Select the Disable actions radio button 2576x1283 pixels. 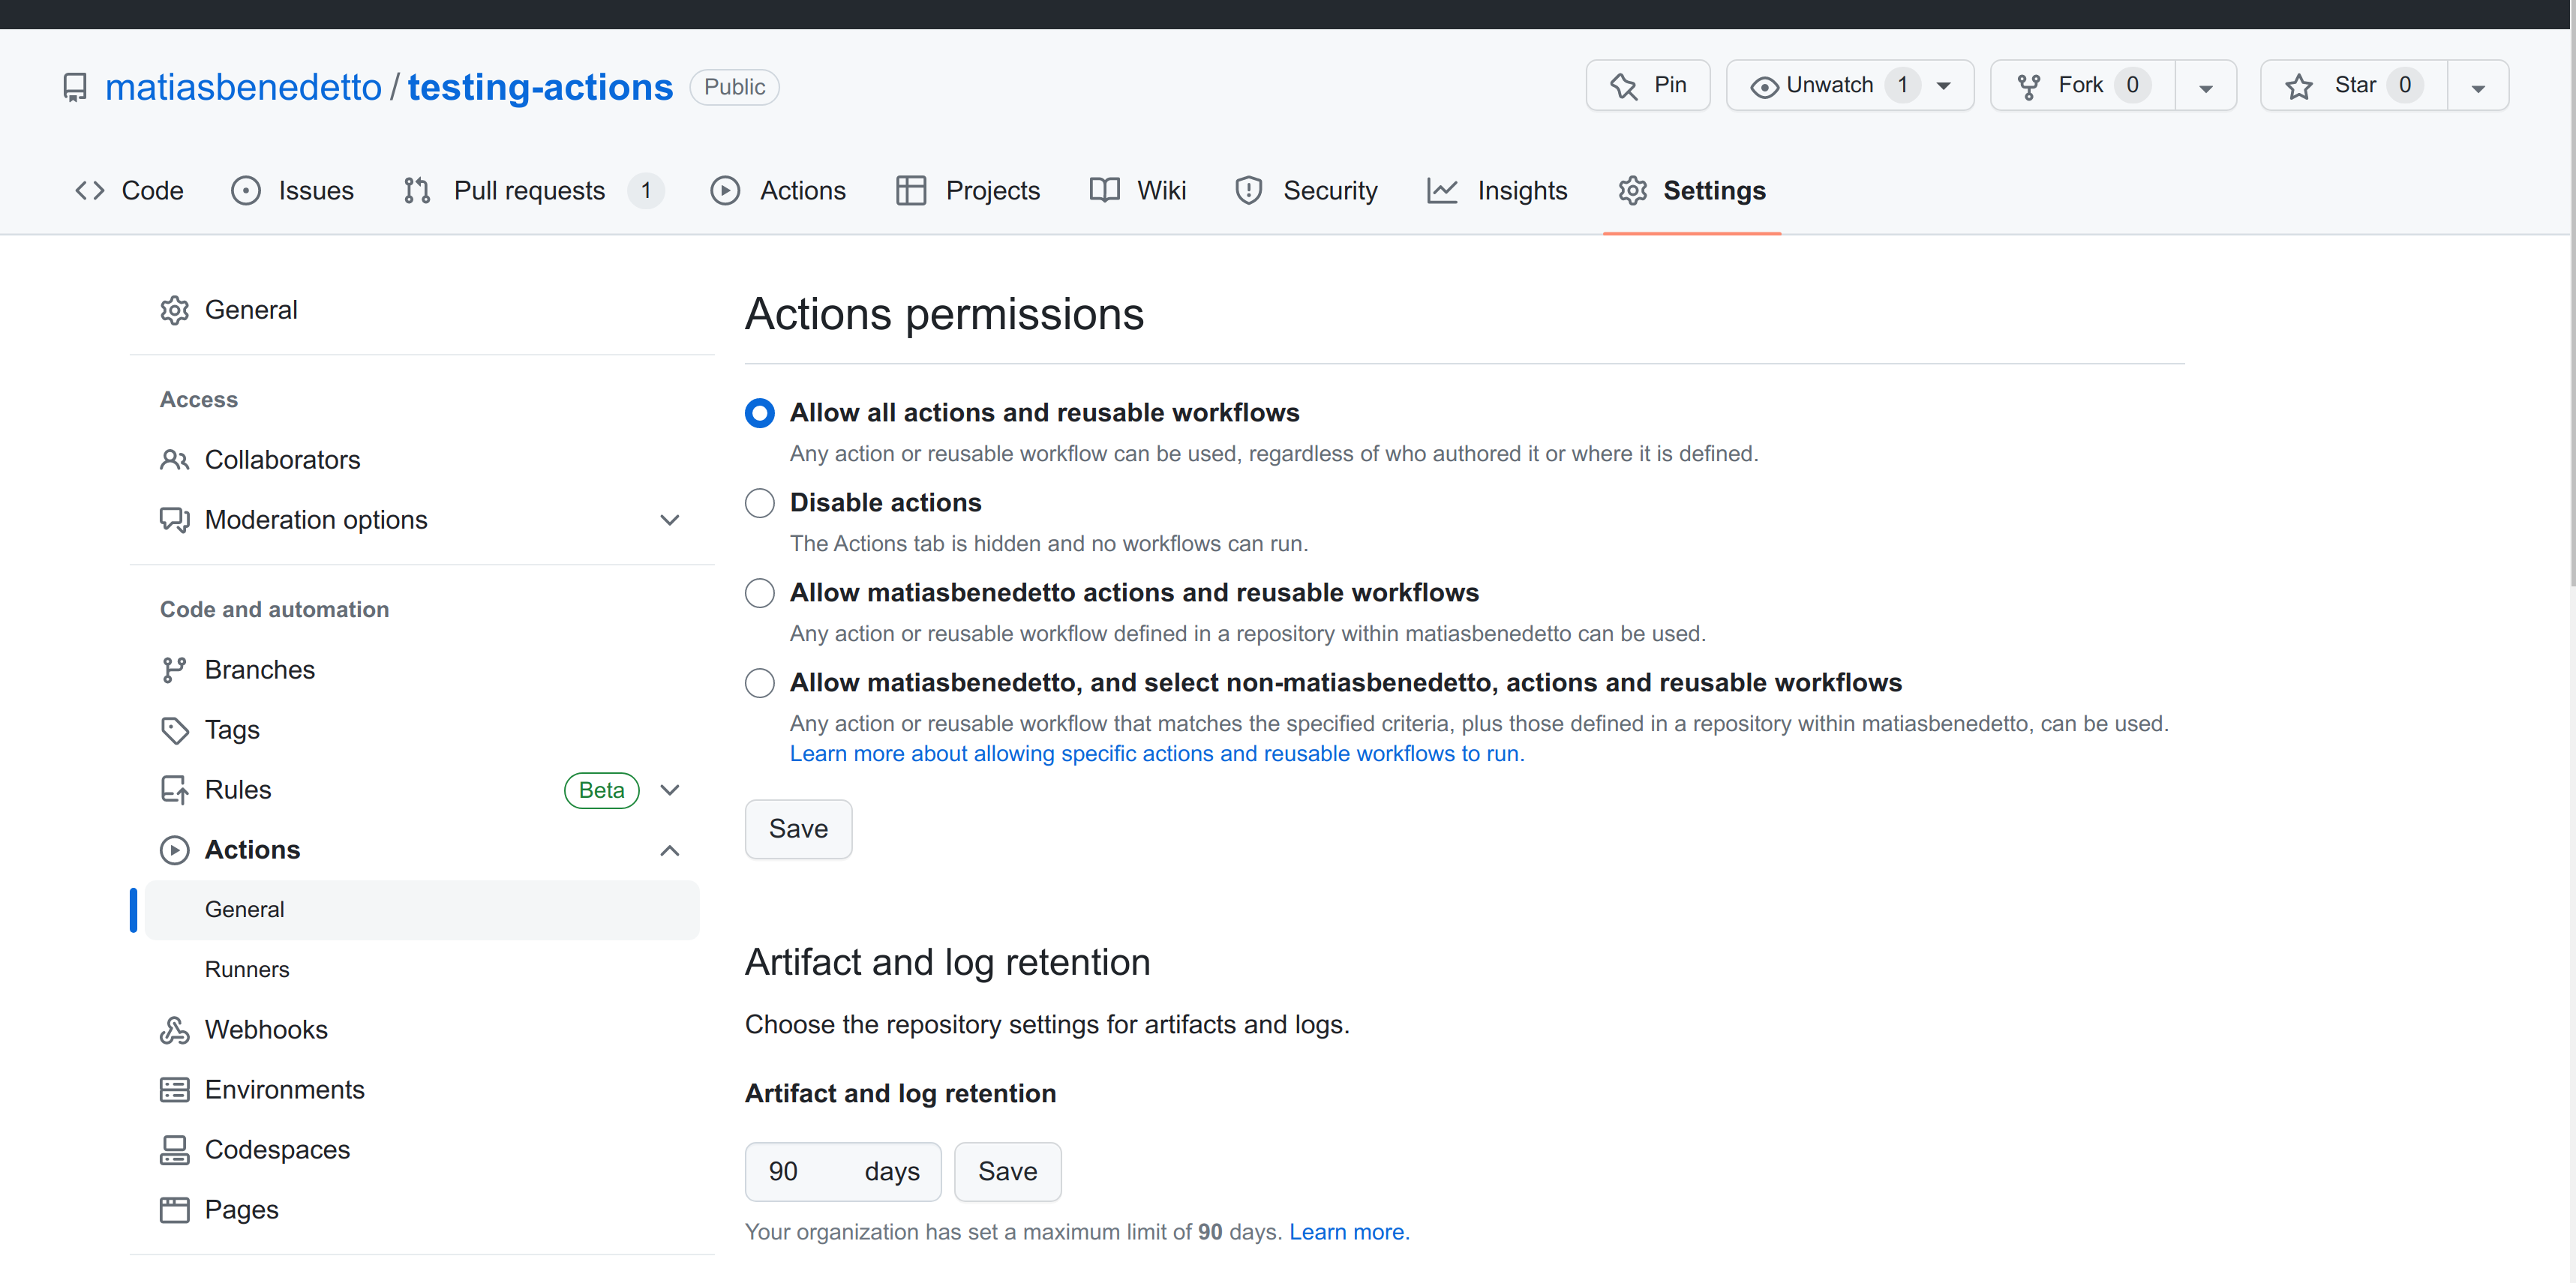[x=760, y=503]
